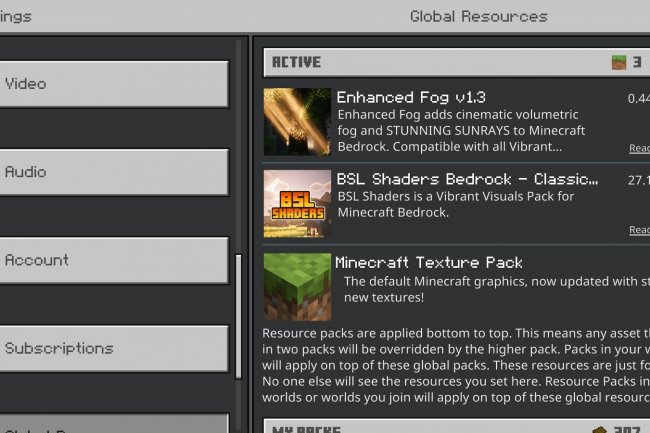Click the BSL Shaders description text

[456, 204]
